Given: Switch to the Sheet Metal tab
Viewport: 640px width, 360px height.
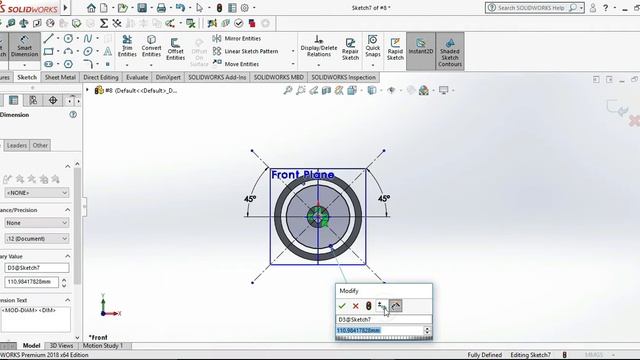Looking at the screenshot, I should pos(60,77).
